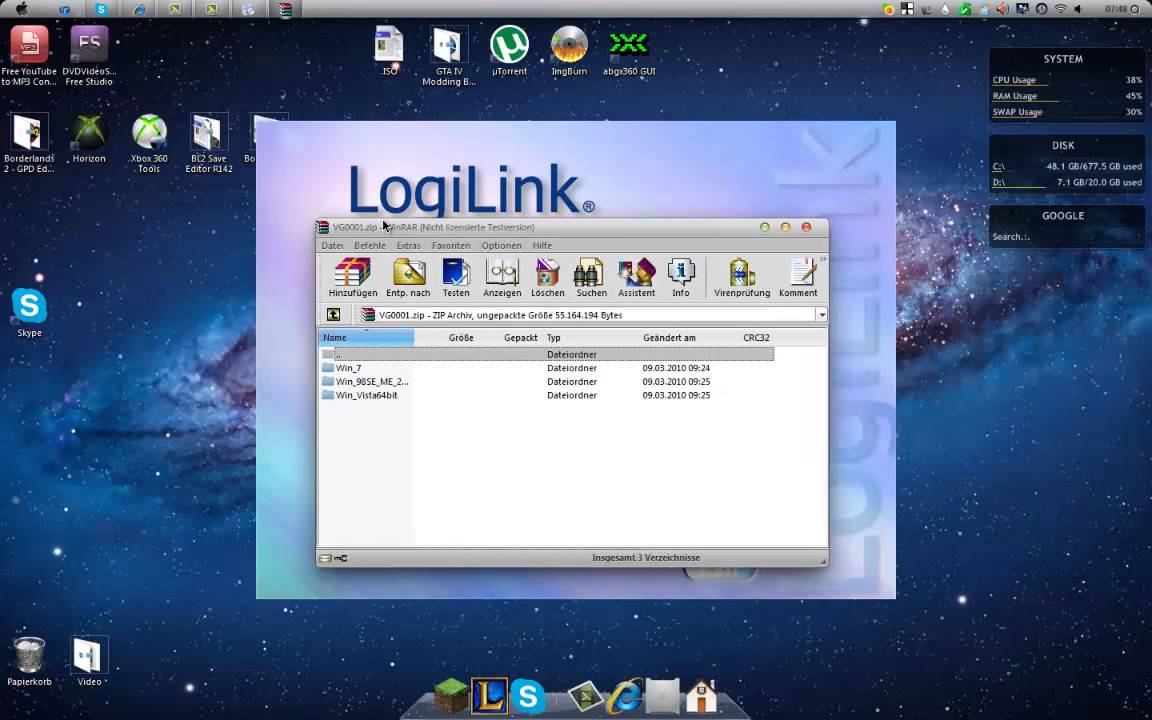Open the Video desktop shortcut
Viewport: 1152px width, 720px height.
[89, 661]
